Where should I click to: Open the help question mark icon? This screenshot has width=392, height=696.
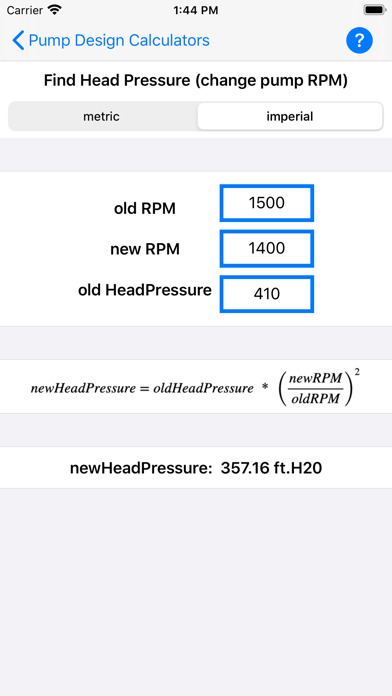pyautogui.click(x=359, y=41)
